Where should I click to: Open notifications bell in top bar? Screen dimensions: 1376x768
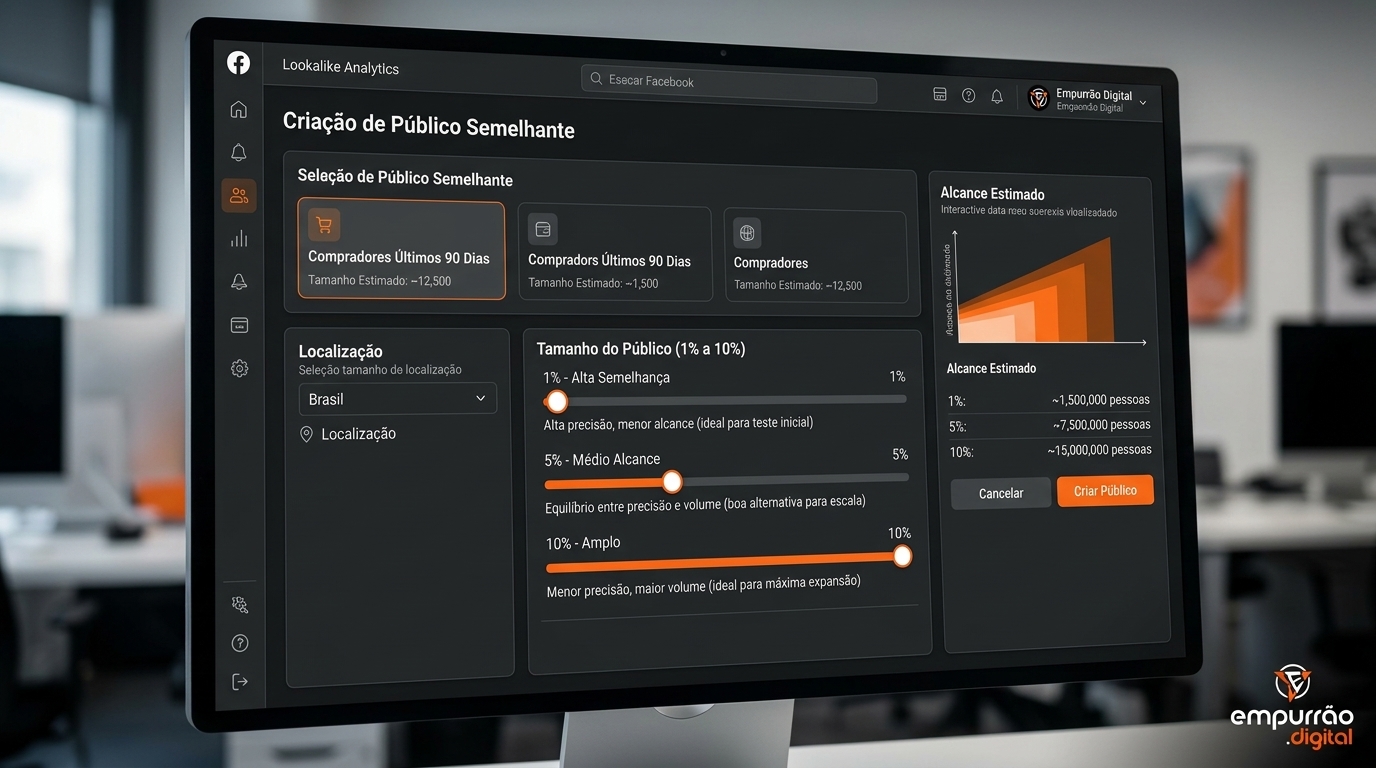[x=997, y=96]
